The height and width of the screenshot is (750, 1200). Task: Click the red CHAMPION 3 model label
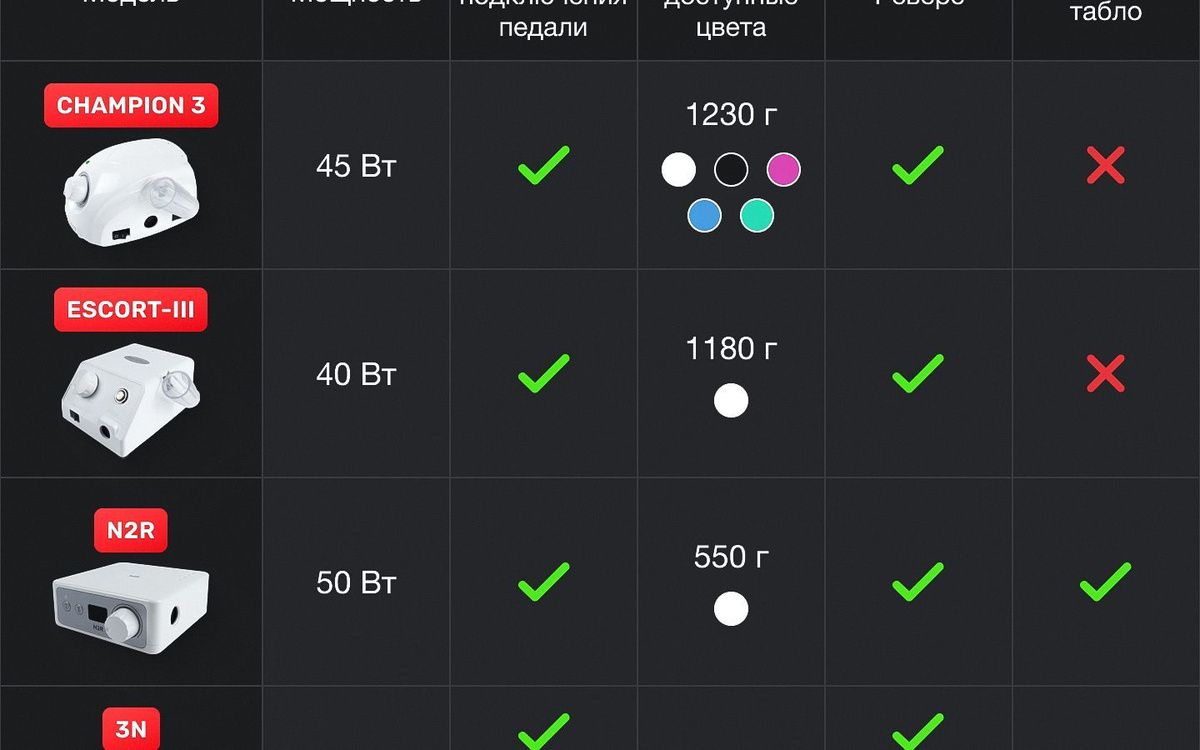pyautogui.click(x=131, y=106)
